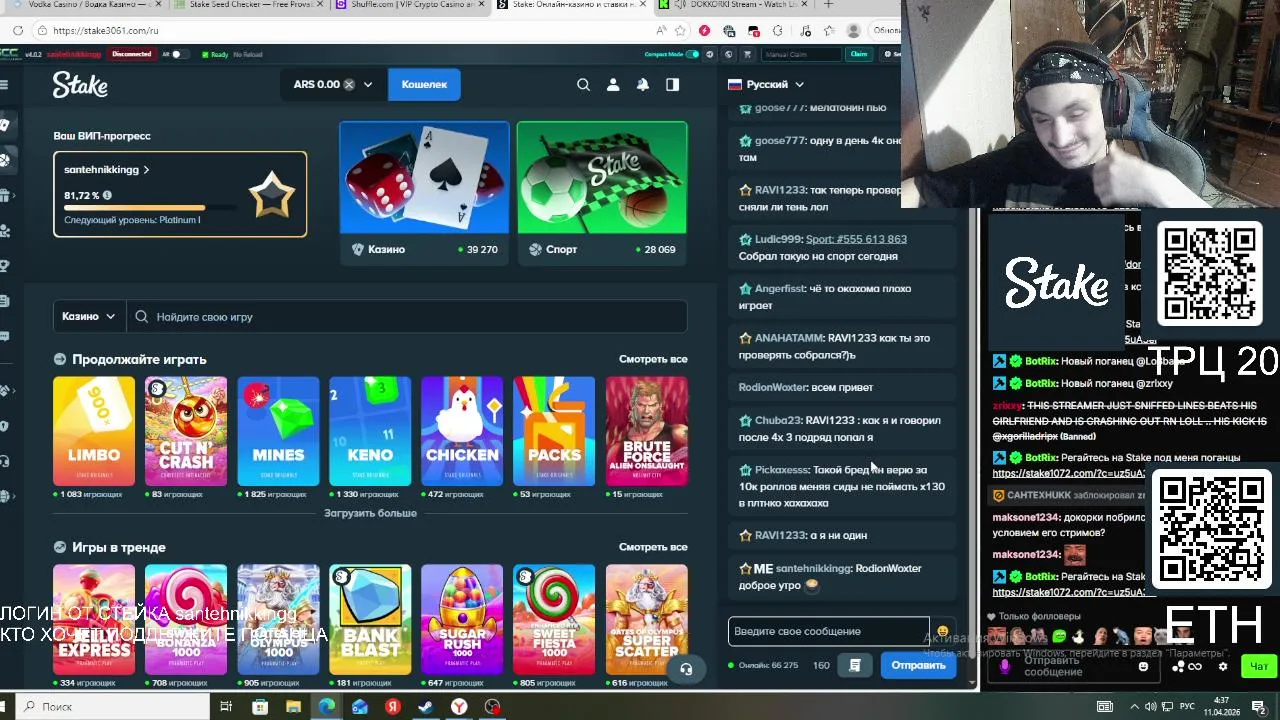Open the user profile icon

613,85
